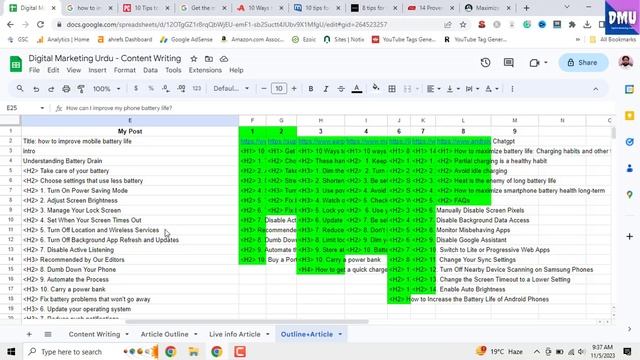Open the Outline+Article sheet tab menu arrow
The image size is (640, 360).
(x=340, y=334)
